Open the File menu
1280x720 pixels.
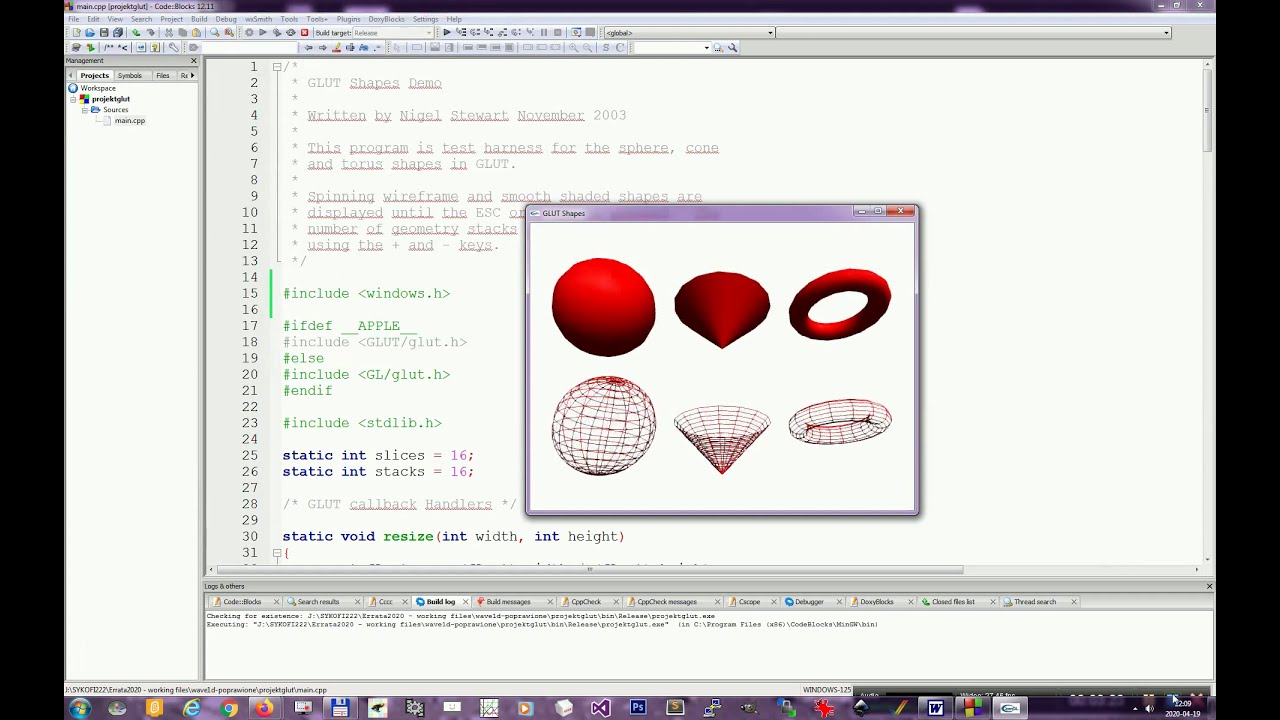pos(73,19)
